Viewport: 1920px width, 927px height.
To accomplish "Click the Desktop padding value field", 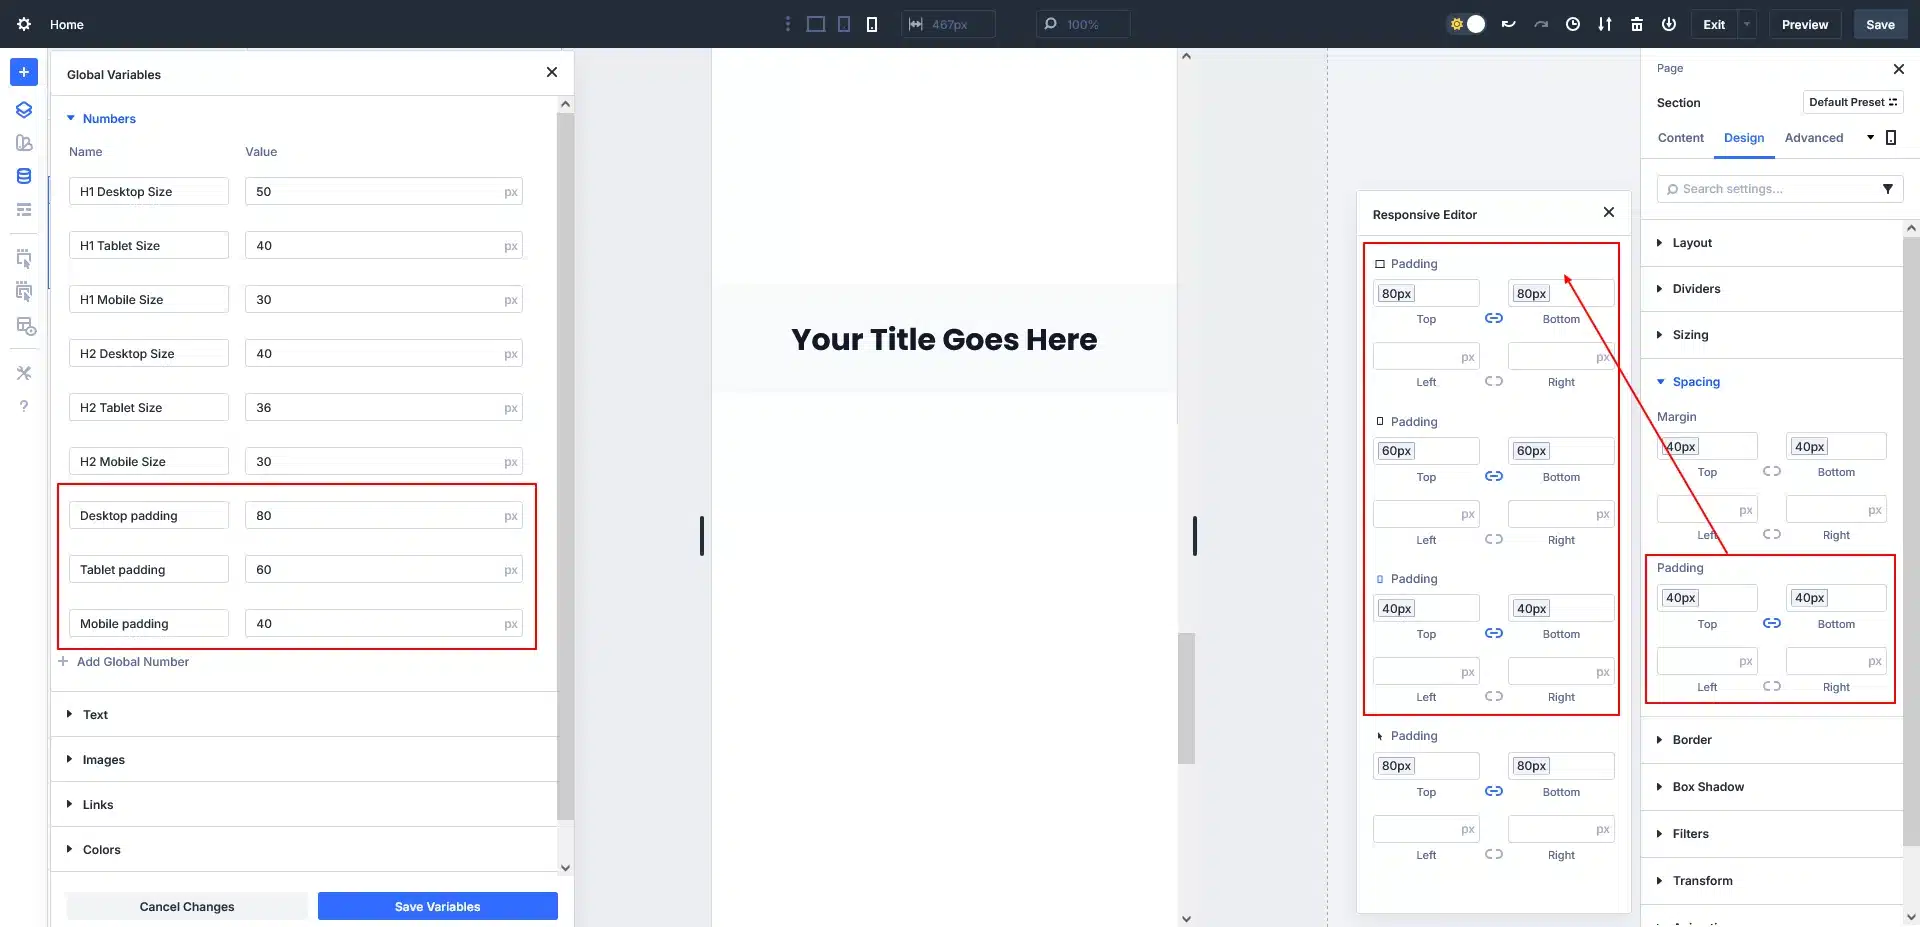I will (375, 516).
